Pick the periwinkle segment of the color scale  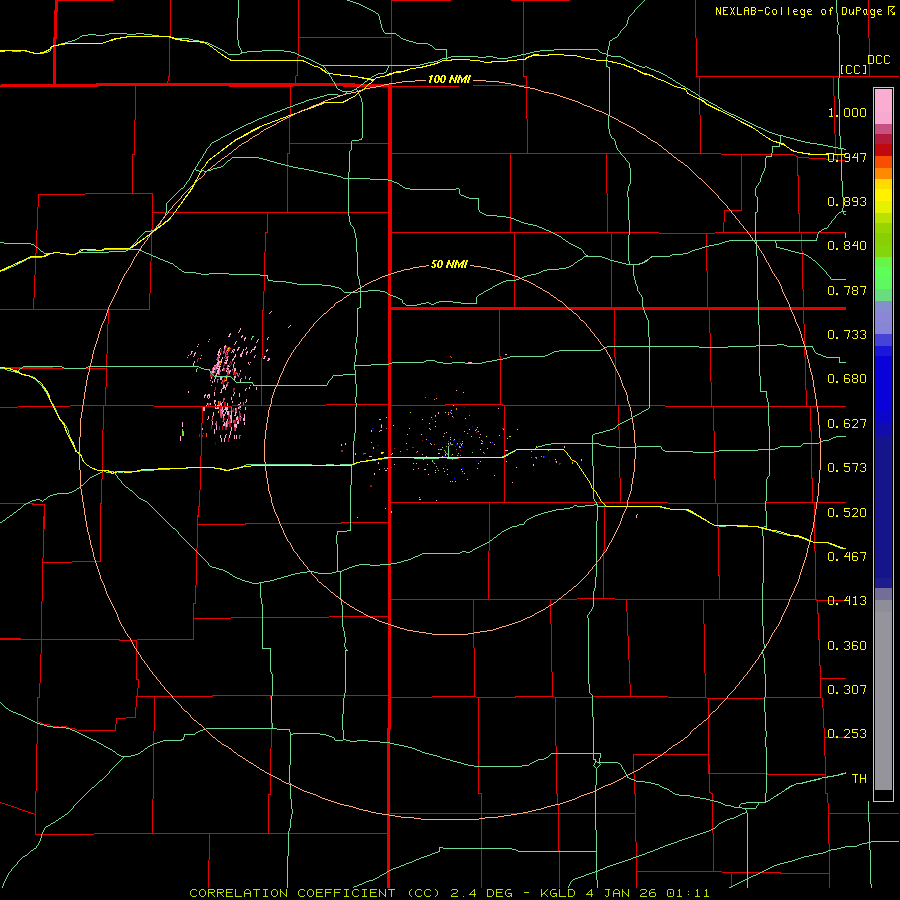tap(883, 317)
